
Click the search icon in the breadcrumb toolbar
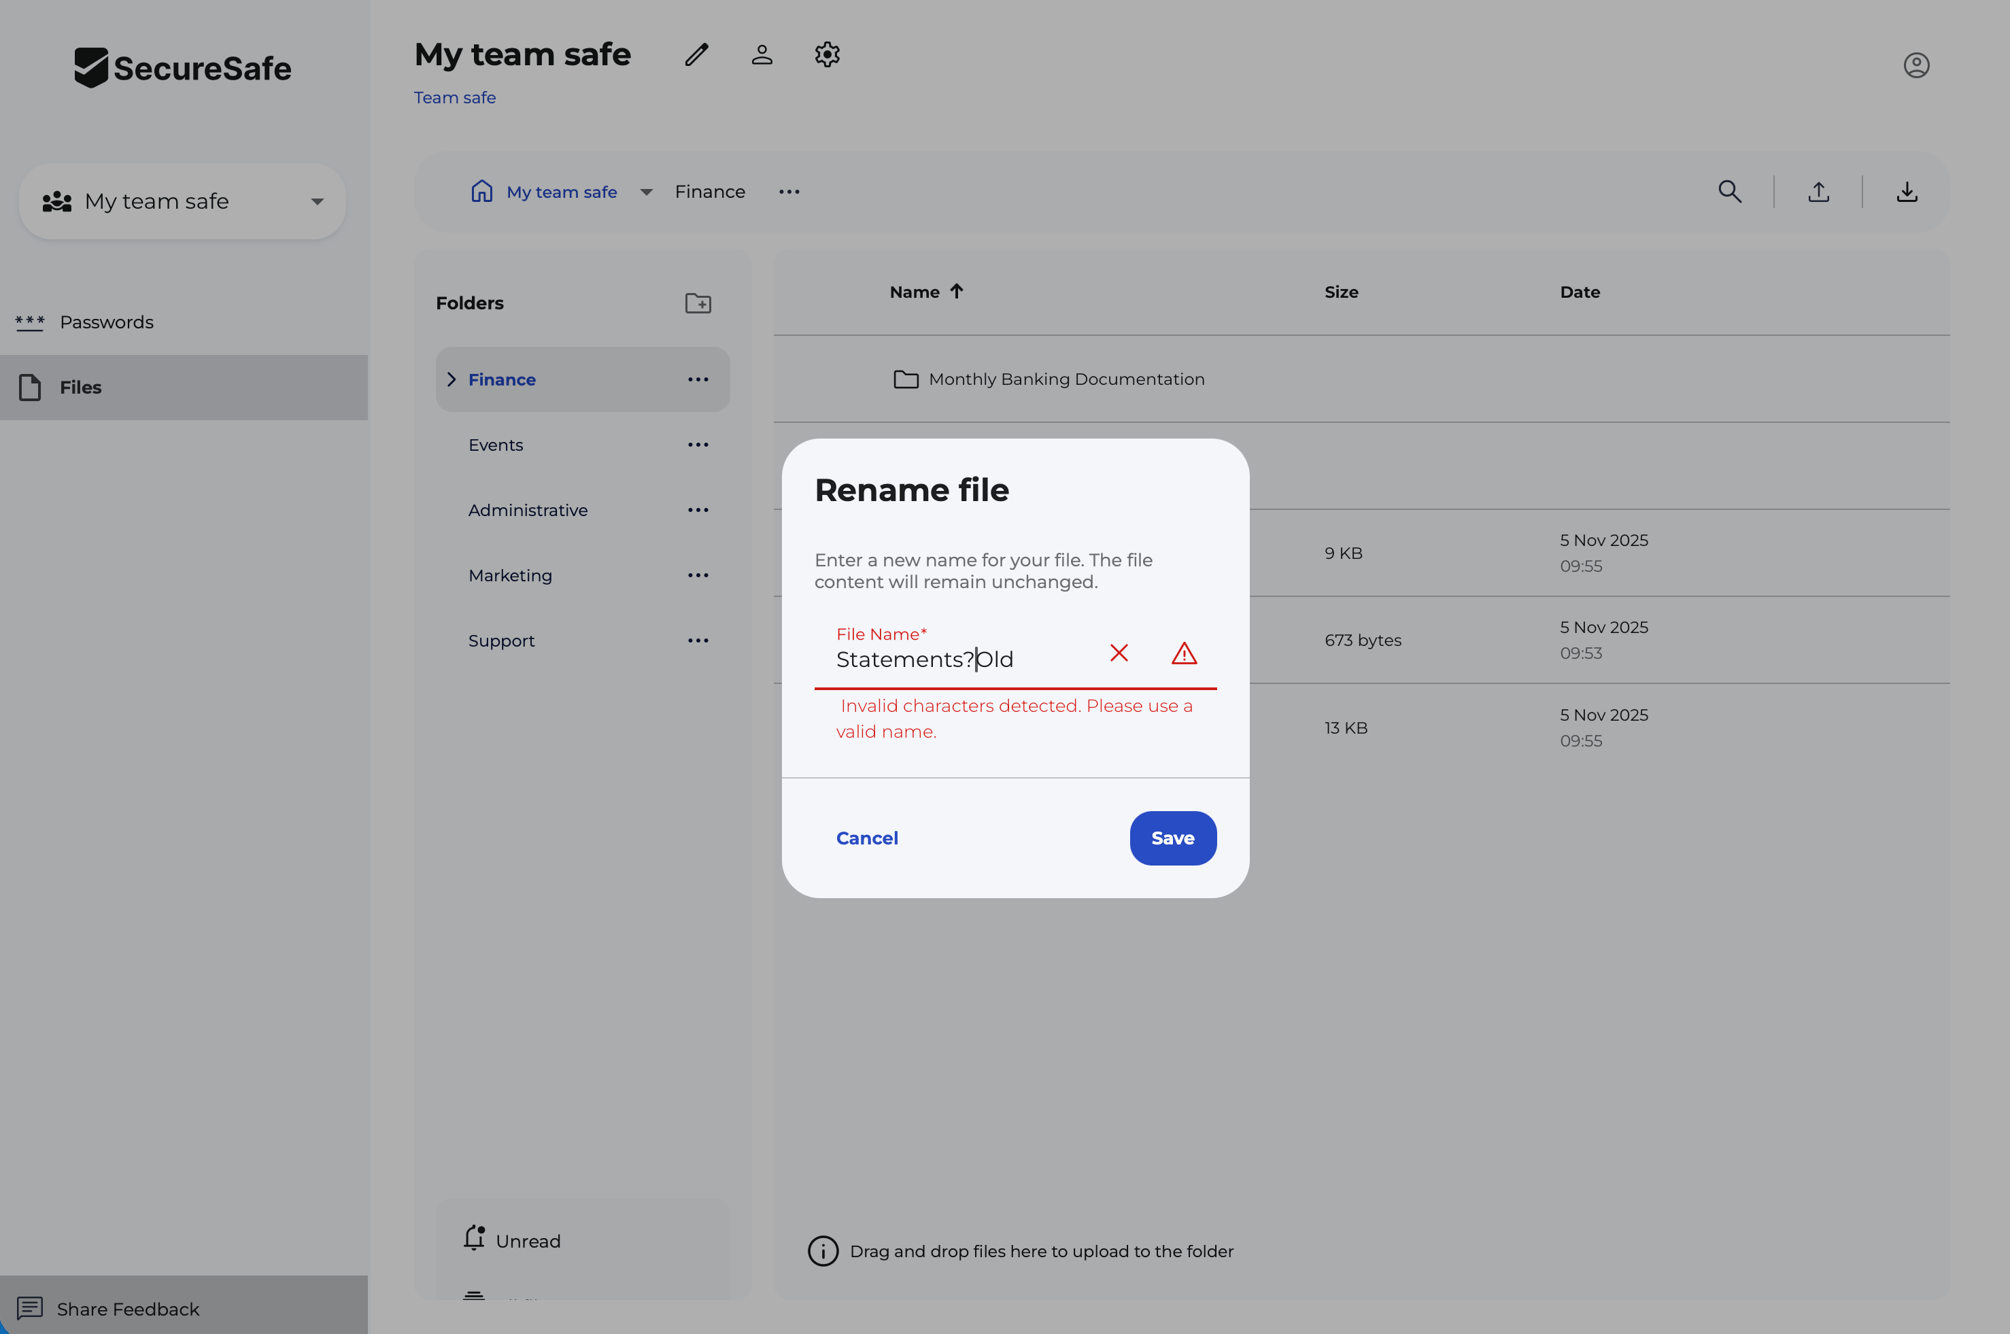pyautogui.click(x=1731, y=191)
